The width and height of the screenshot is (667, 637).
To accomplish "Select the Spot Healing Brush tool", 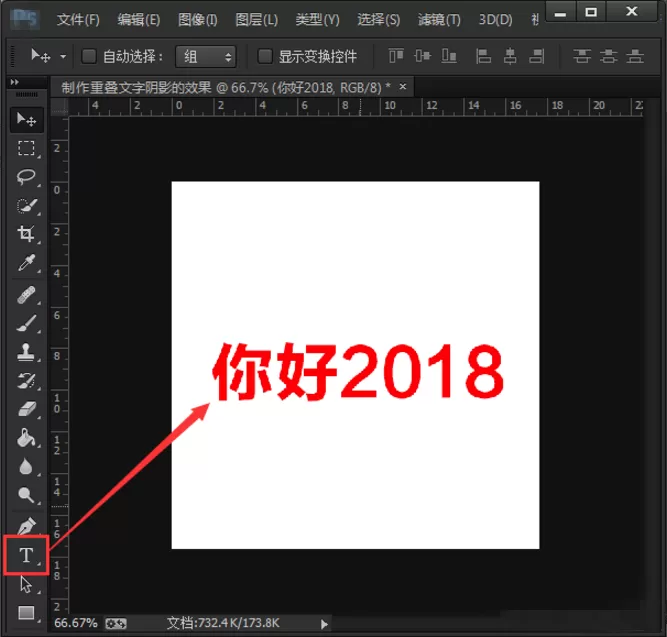I will (x=26, y=295).
